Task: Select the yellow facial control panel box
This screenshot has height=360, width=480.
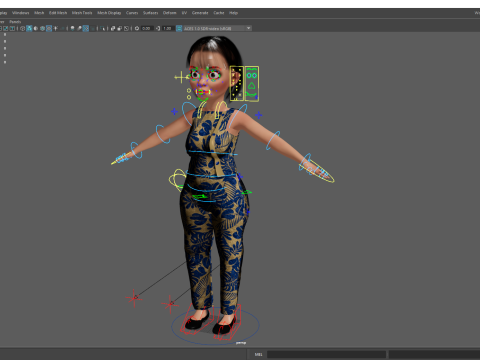Action: click(x=237, y=83)
